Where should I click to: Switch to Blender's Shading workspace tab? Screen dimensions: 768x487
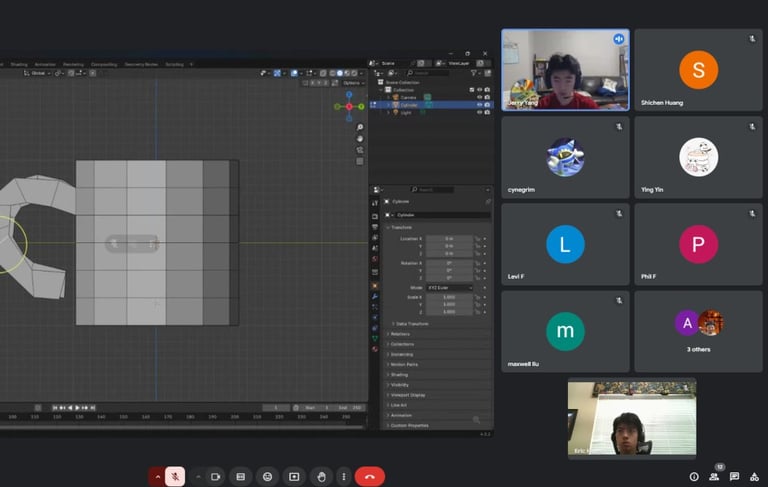(19, 64)
